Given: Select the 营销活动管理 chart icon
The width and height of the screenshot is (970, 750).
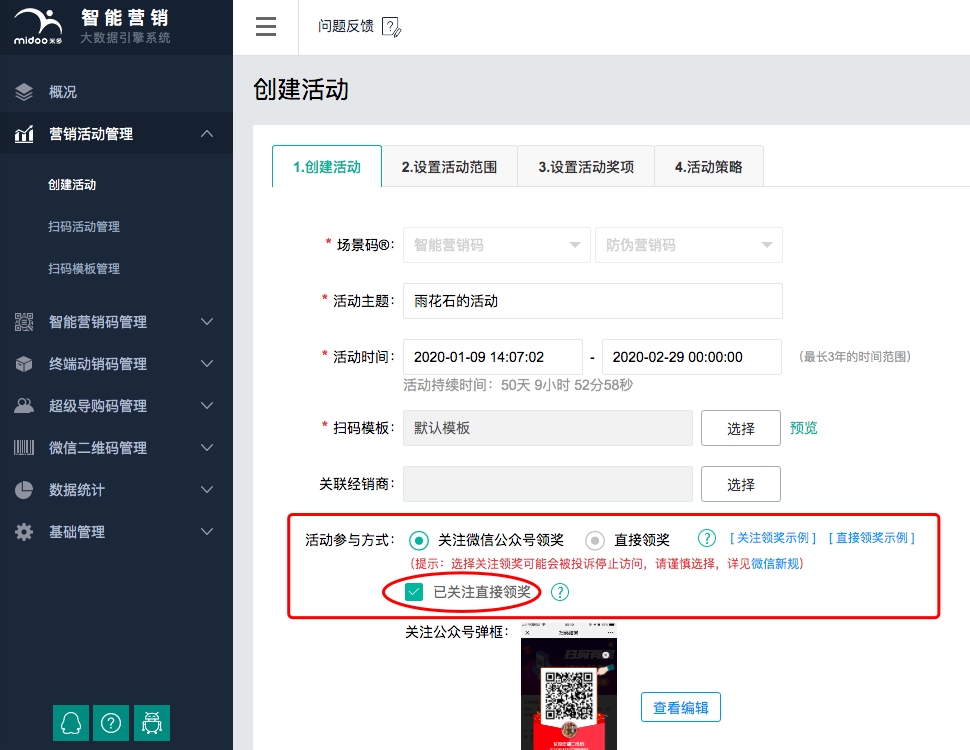Looking at the screenshot, I should coord(23,133).
